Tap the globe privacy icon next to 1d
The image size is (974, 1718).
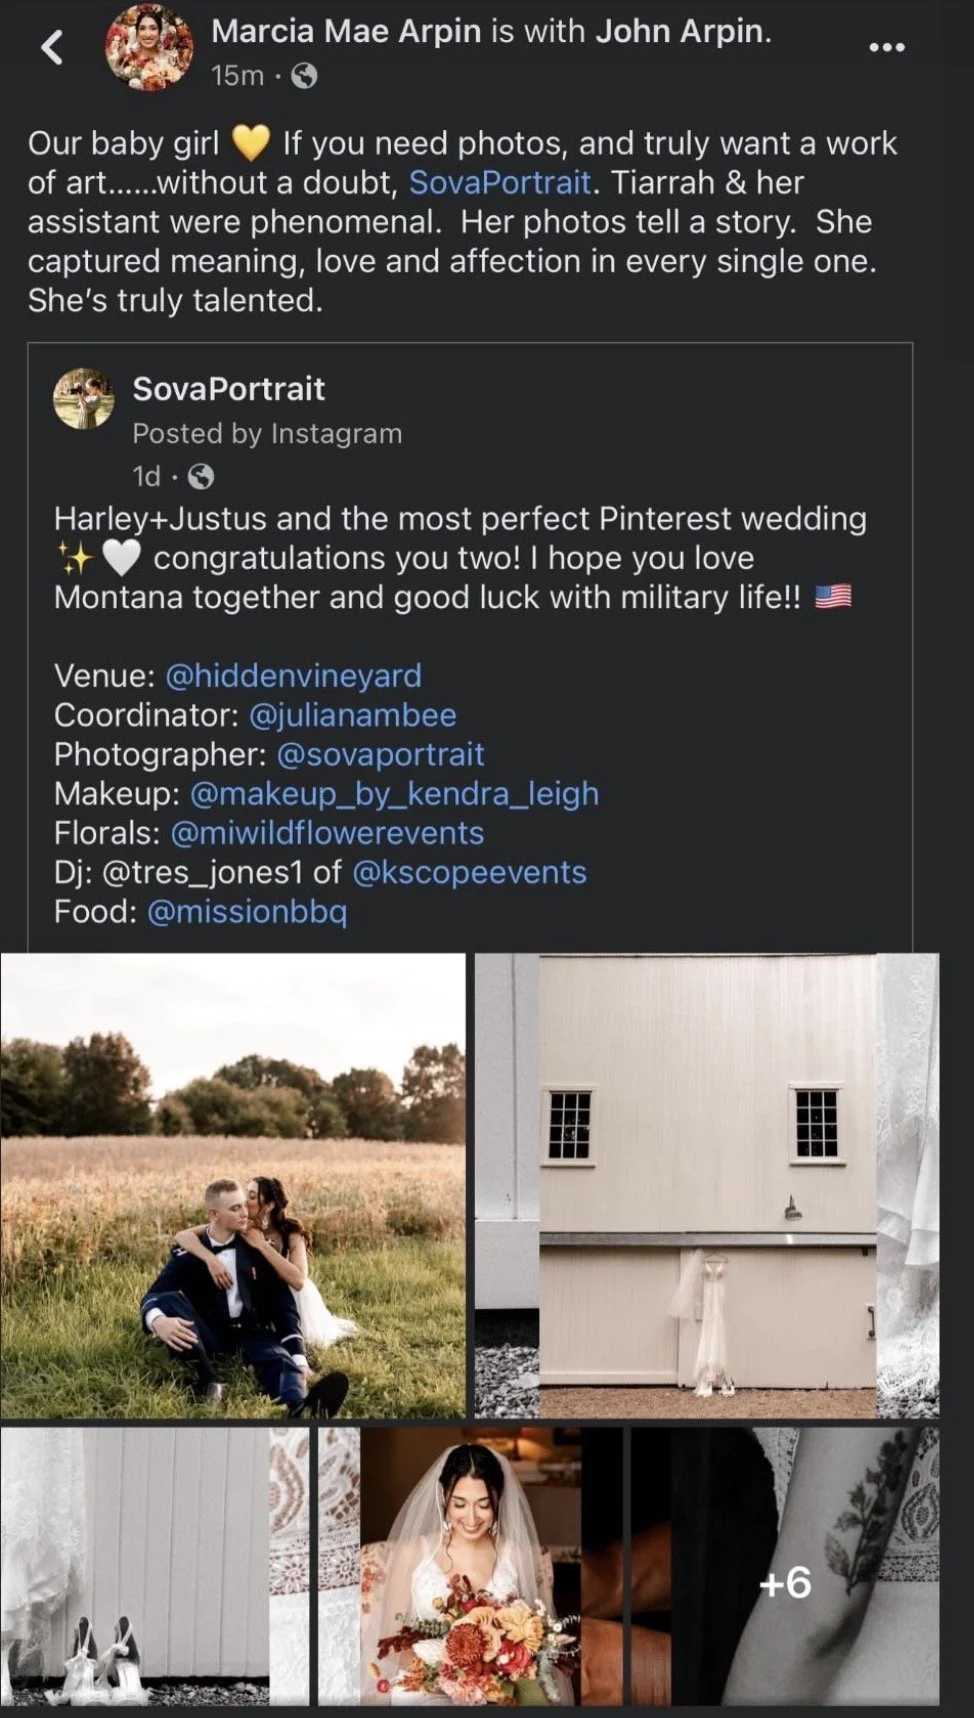click(201, 477)
